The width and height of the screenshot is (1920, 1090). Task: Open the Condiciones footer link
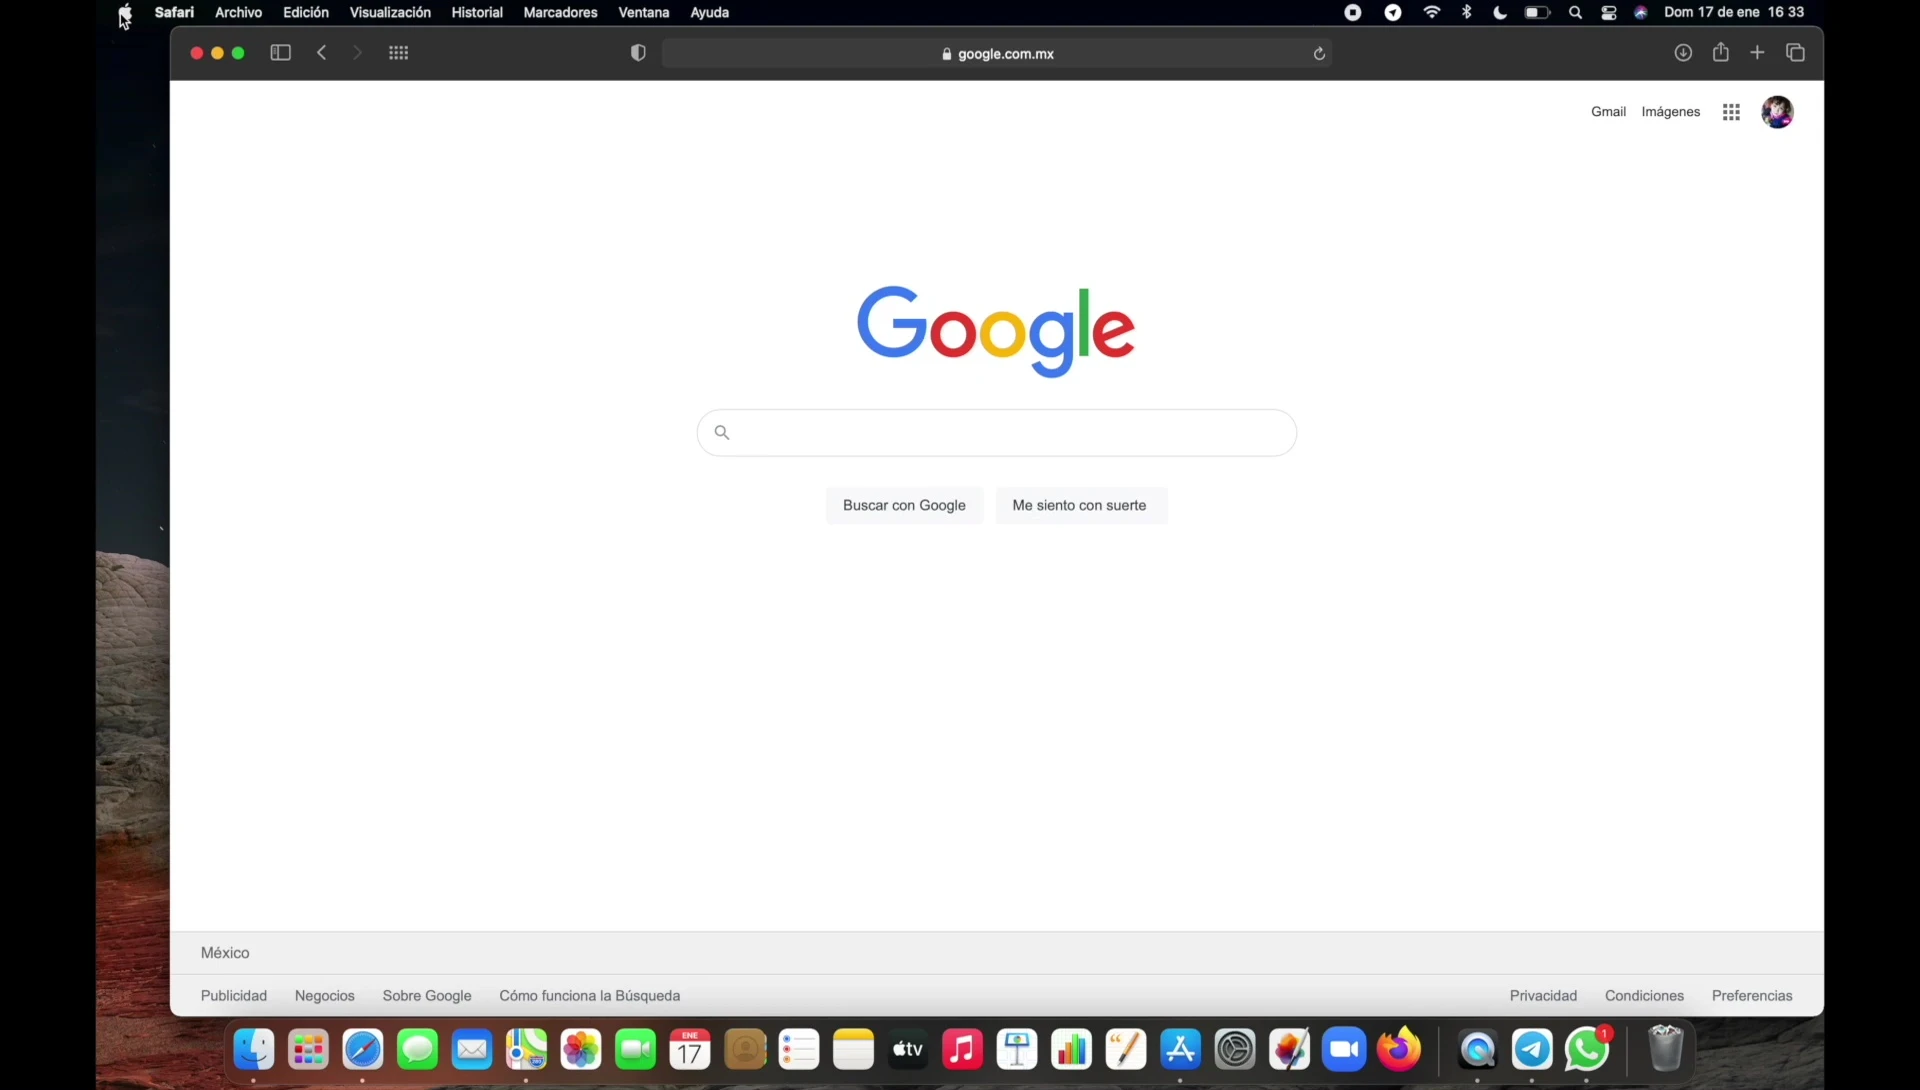[x=1644, y=996]
